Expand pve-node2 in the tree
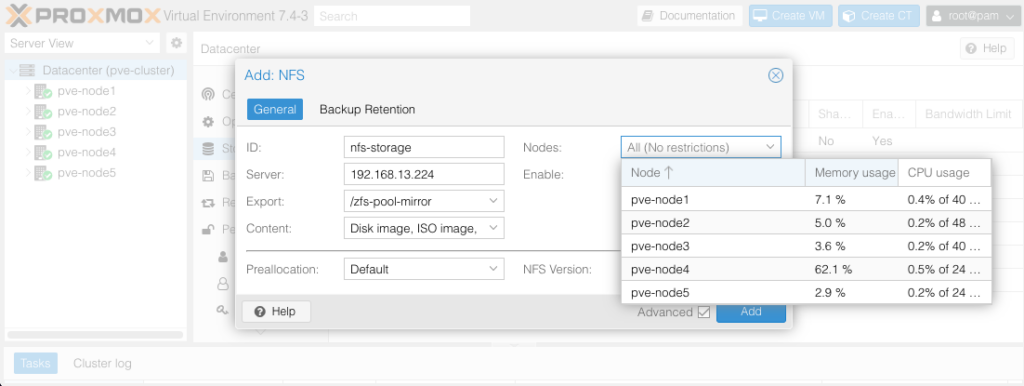 point(28,112)
